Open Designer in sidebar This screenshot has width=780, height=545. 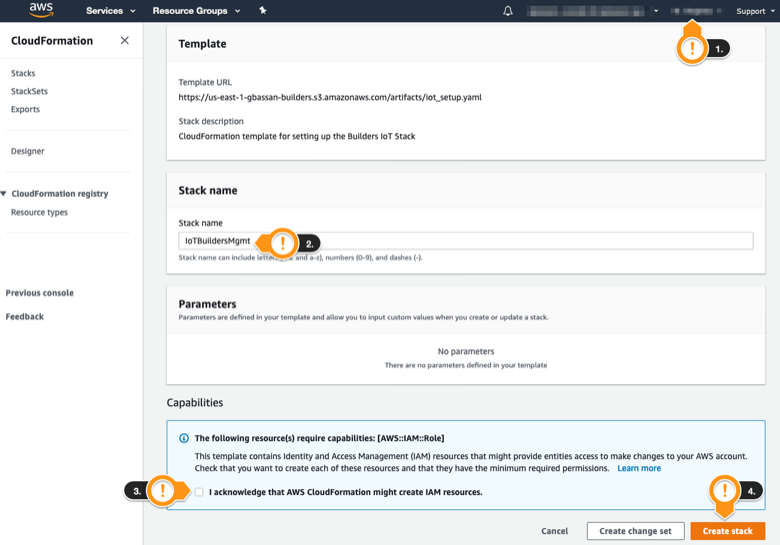pos(27,151)
